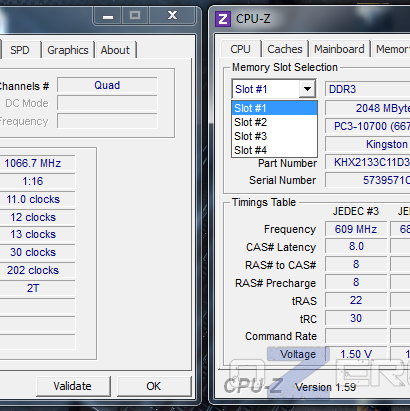Click the 8.0 CAS# Latency value
410x411 pixels.
tap(356, 247)
